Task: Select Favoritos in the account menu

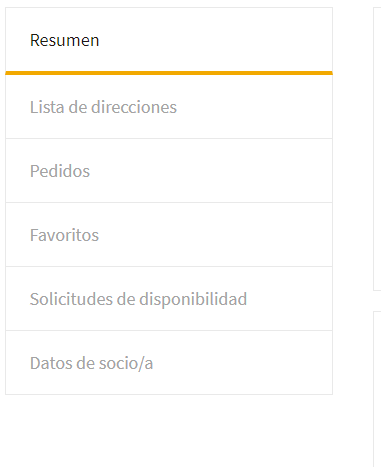Action: tap(169, 235)
